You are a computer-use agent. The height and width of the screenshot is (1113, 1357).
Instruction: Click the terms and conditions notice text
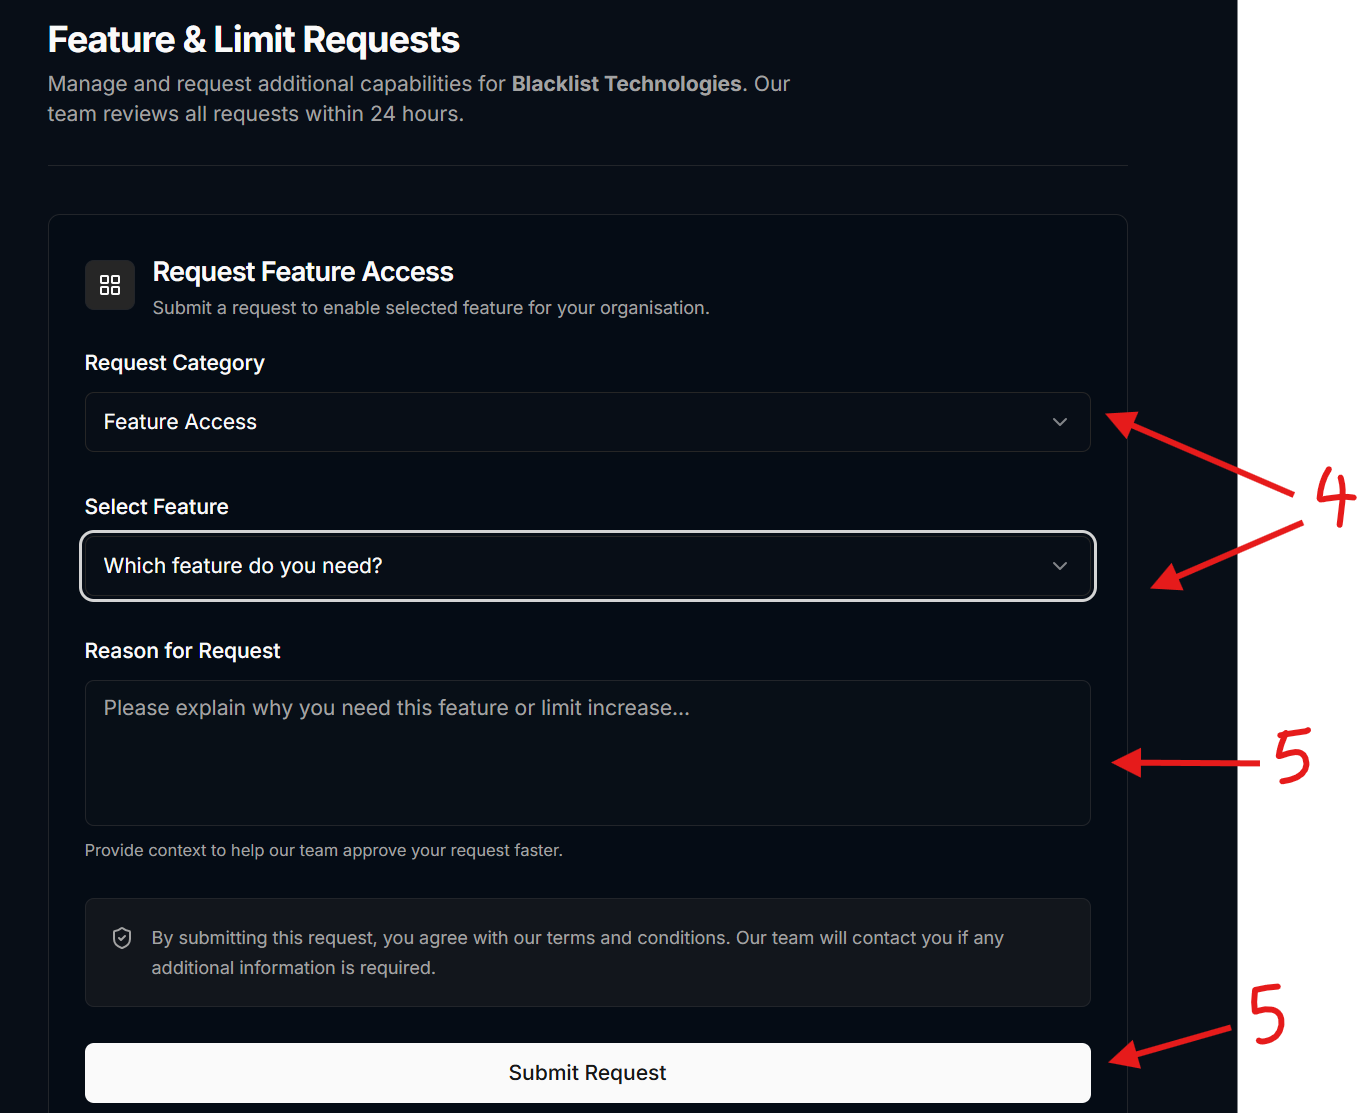[x=577, y=952]
